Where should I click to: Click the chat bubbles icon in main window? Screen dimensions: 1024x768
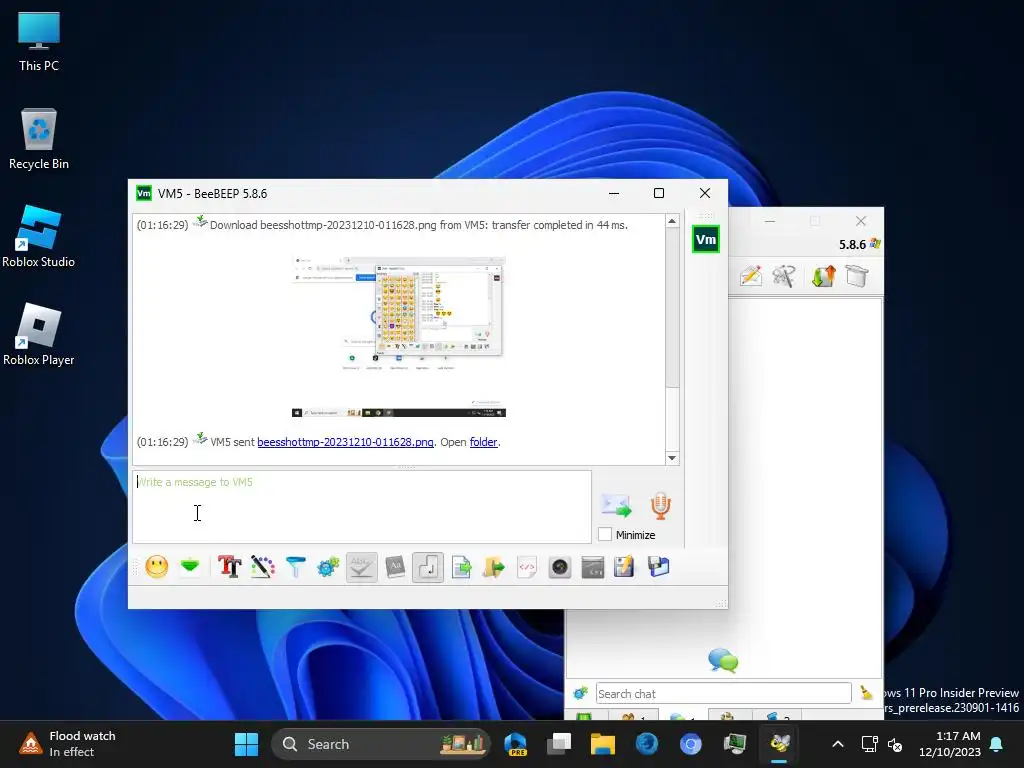click(723, 660)
